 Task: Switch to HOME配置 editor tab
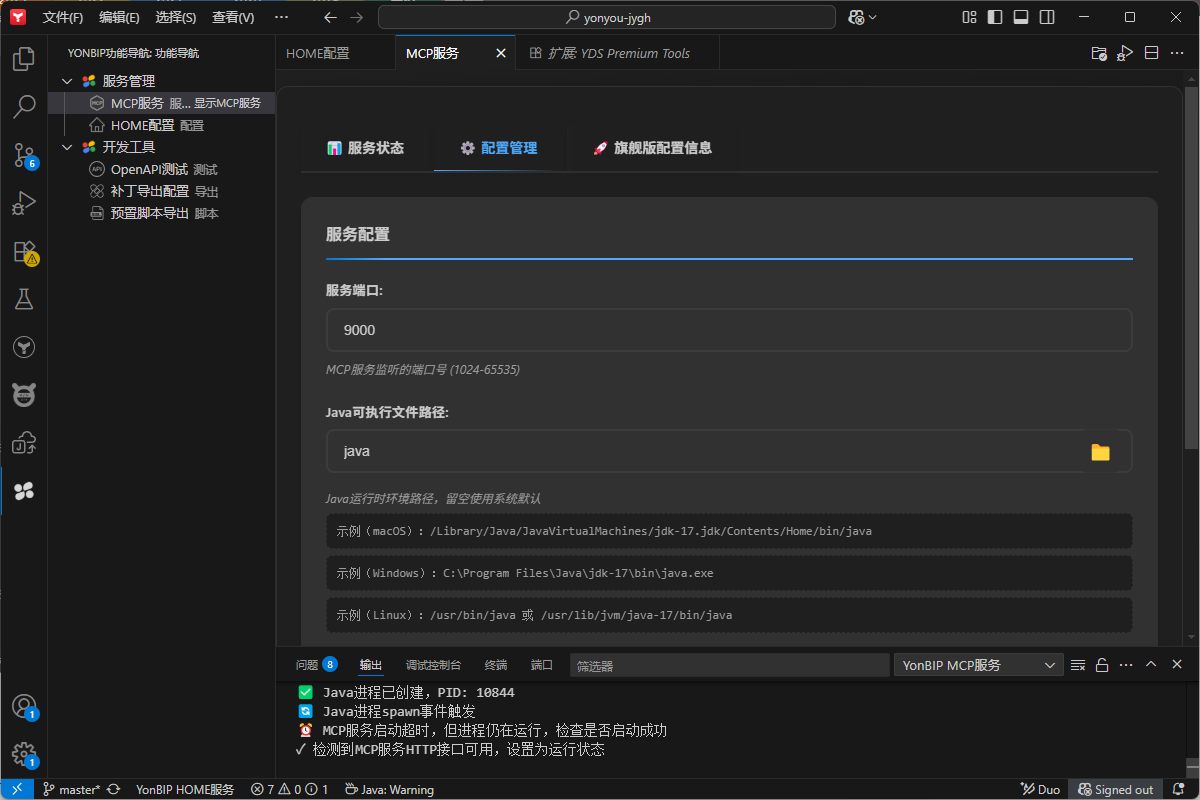335,53
